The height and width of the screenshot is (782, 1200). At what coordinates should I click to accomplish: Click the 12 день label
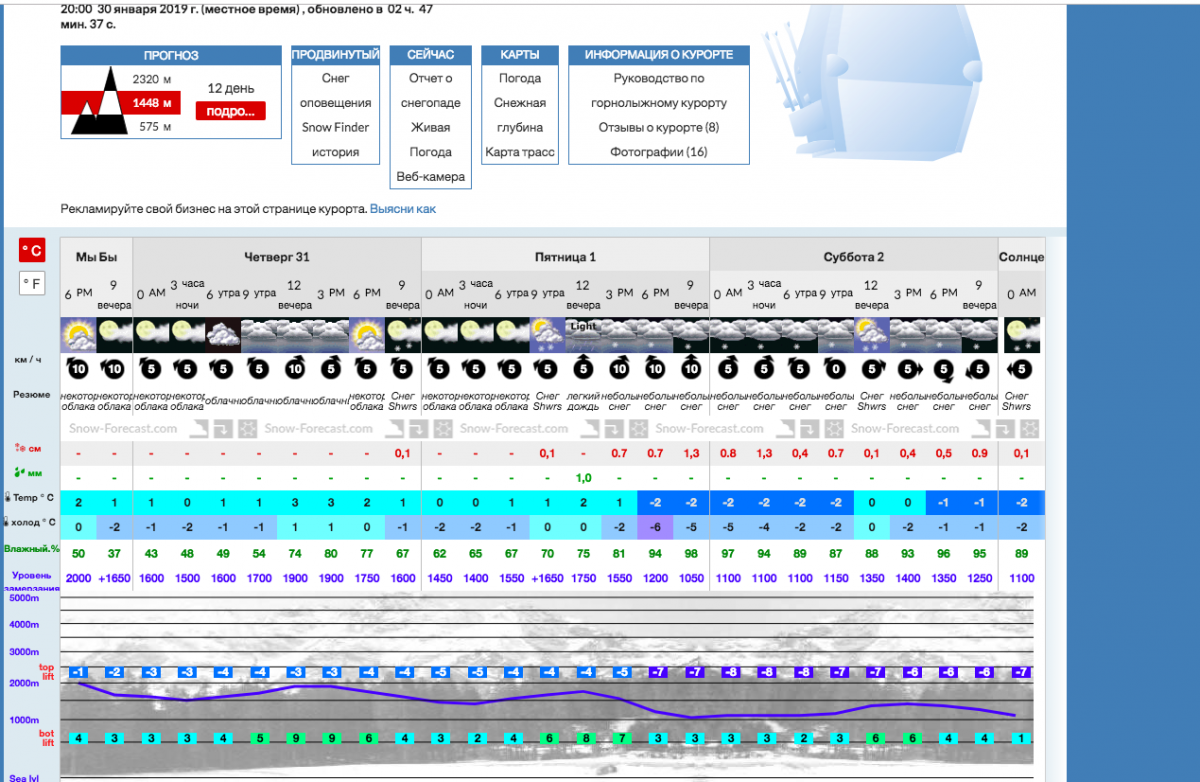(x=231, y=88)
